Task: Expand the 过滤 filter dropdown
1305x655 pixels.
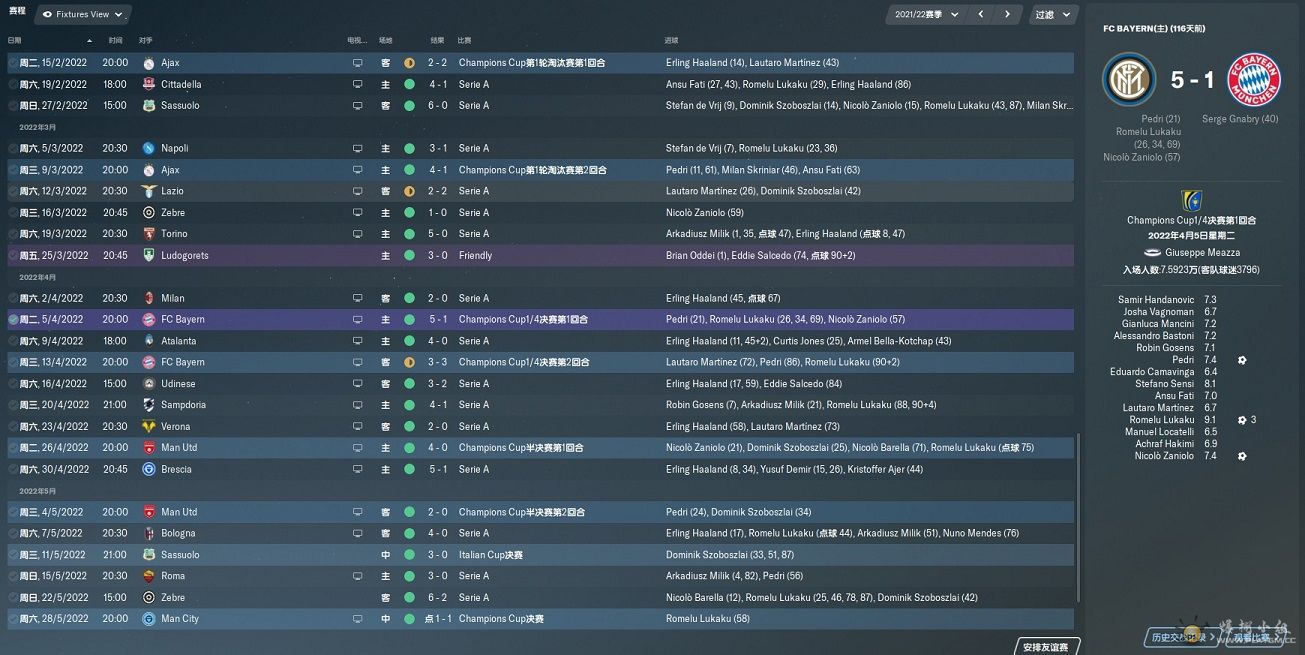Action: (1054, 15)
